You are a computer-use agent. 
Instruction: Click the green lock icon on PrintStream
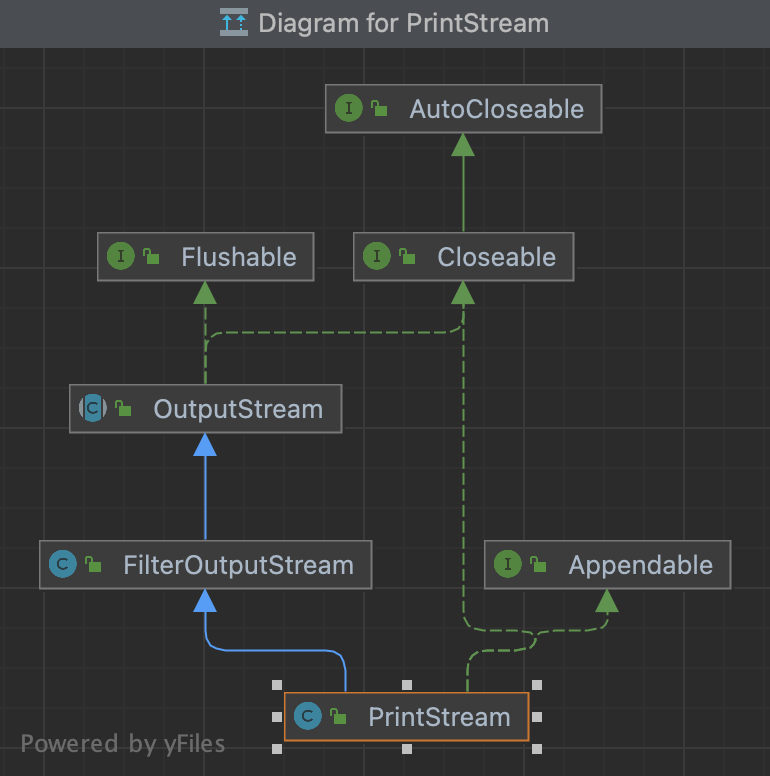coord(339,717)
